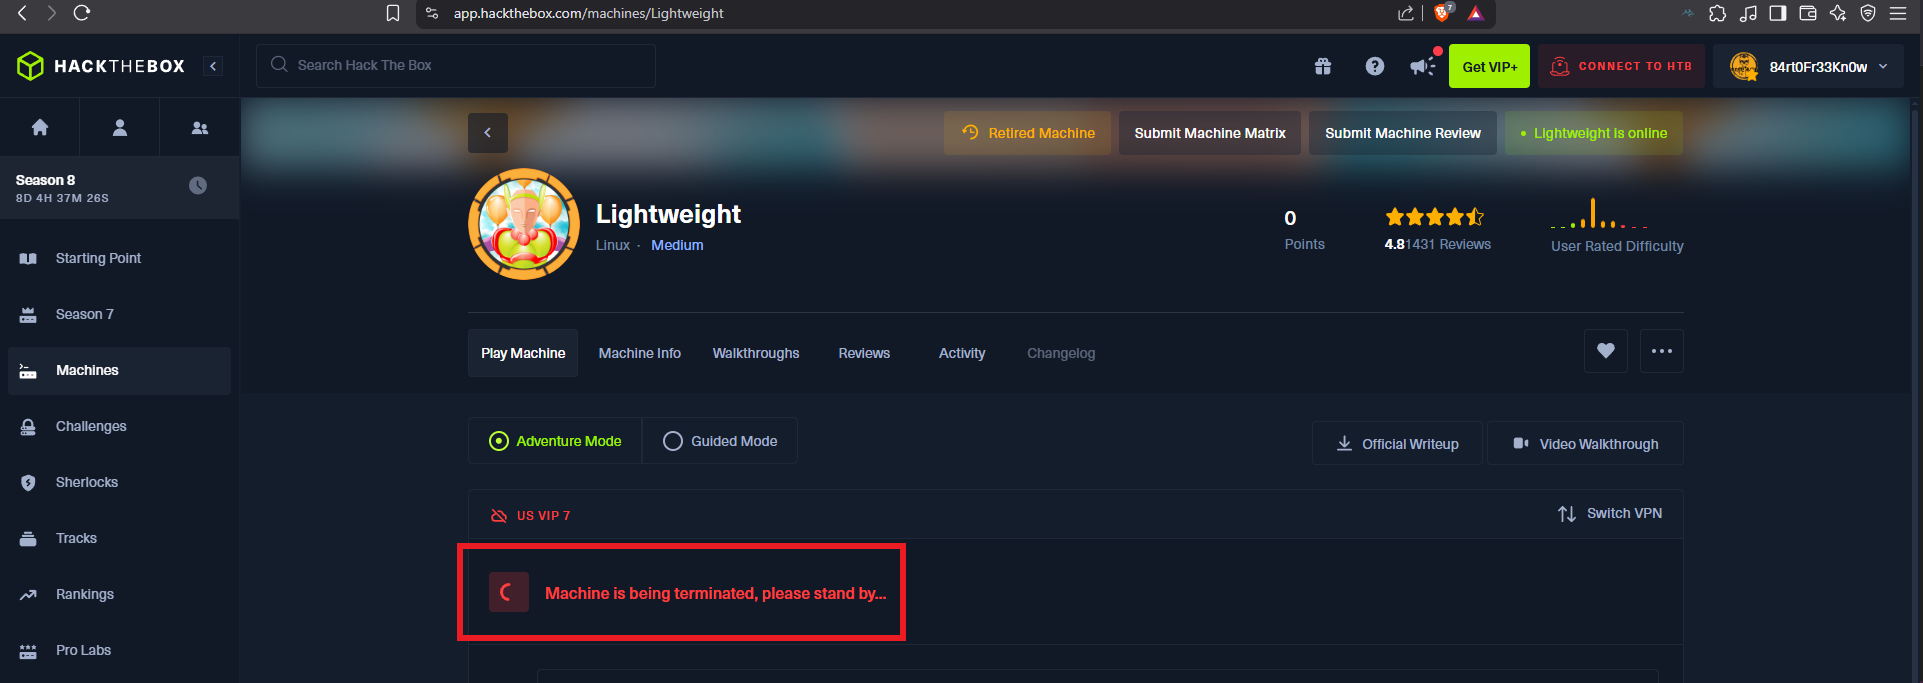Screen dimensions: 1923x683
Task: Open the Play Machine tab
Action: click(523, 353)
